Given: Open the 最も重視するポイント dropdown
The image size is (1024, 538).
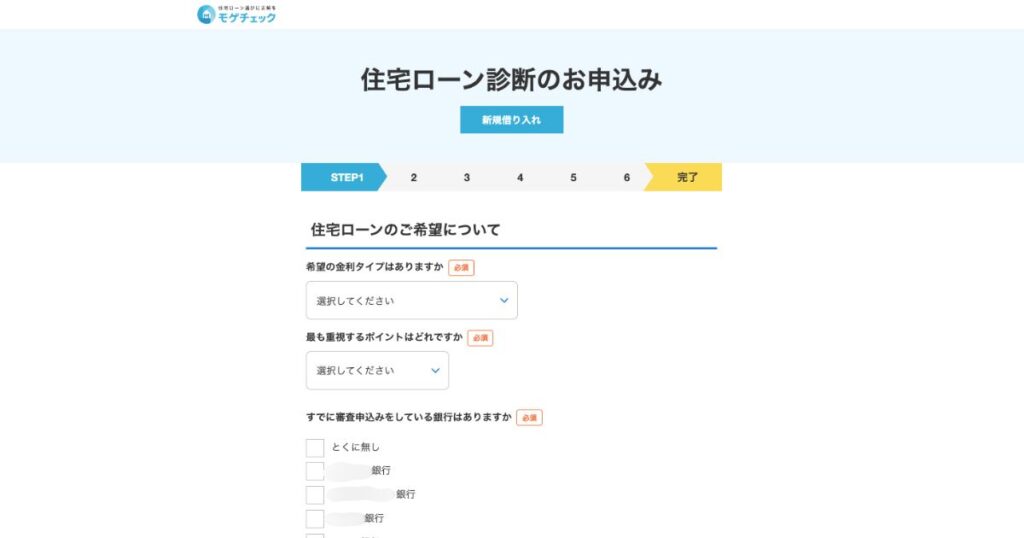Looking at the screenshot, I should pyautogui.click(x=377, y=370).
